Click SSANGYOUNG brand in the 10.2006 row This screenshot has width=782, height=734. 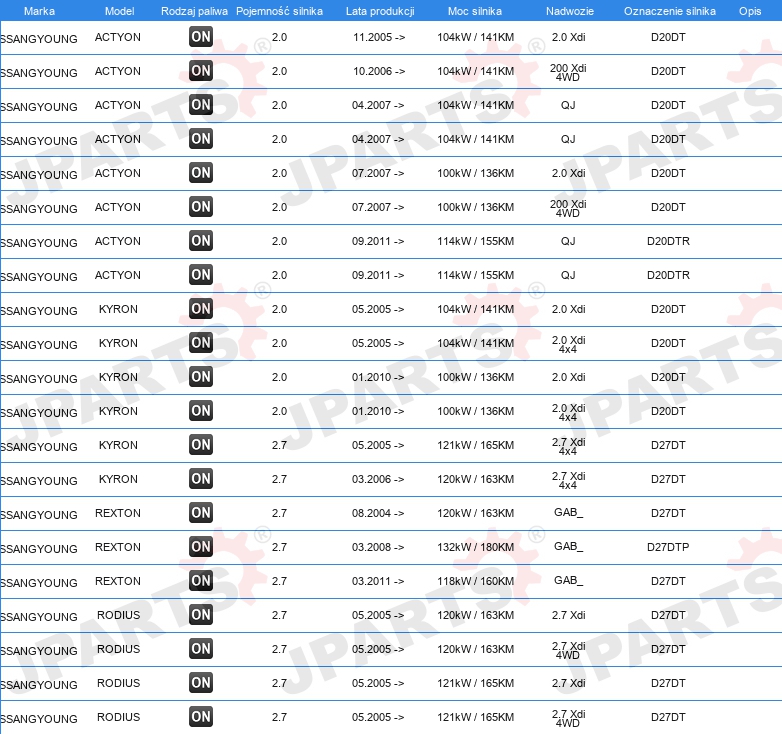(39, 73)
